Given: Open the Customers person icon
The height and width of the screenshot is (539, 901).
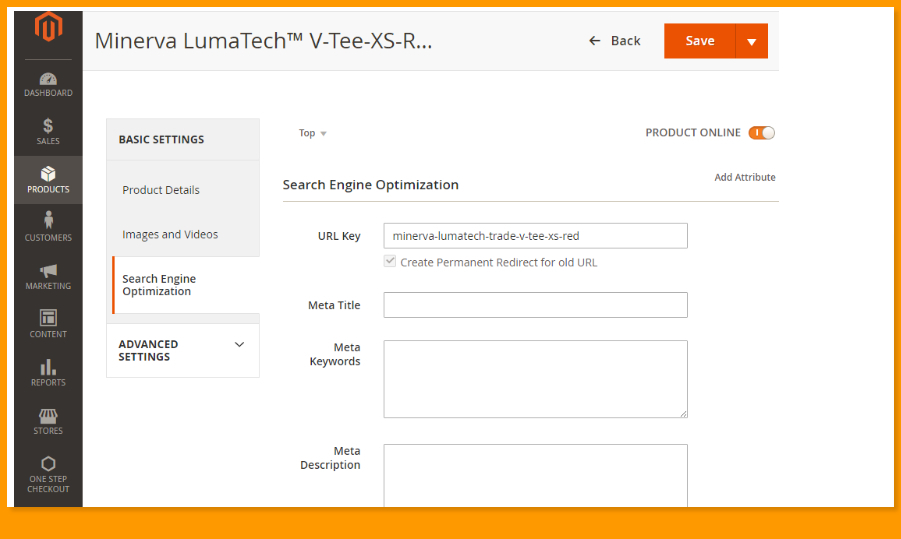Looking at the screenshot, I should tap(48, 221).
